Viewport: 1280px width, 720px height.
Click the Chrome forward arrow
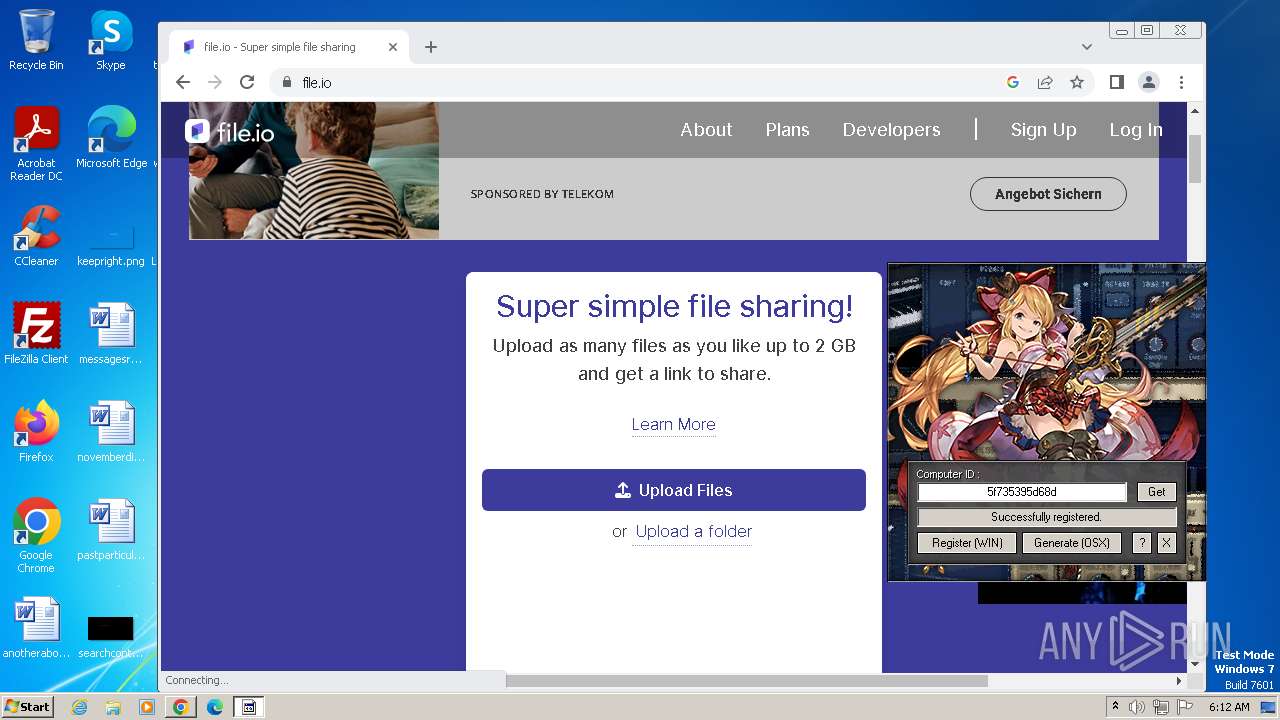pos(215,83)
